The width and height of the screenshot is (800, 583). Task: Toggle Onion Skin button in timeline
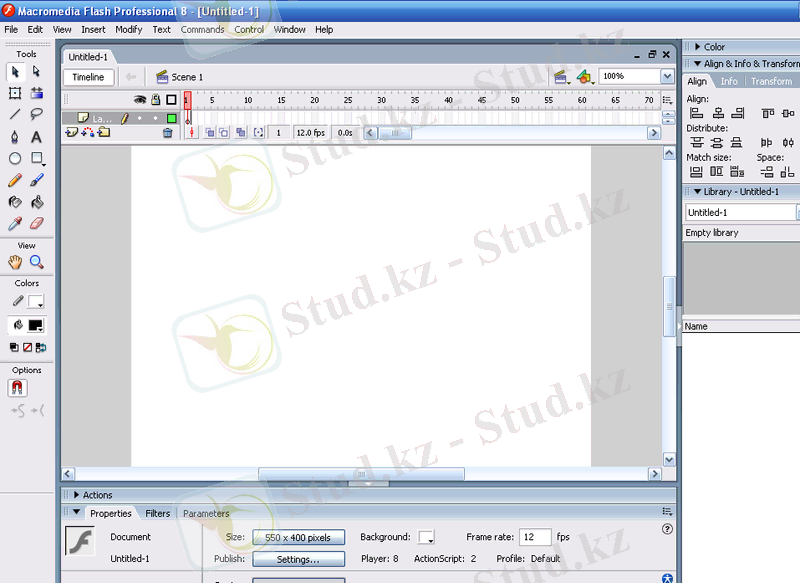point(209,133)
